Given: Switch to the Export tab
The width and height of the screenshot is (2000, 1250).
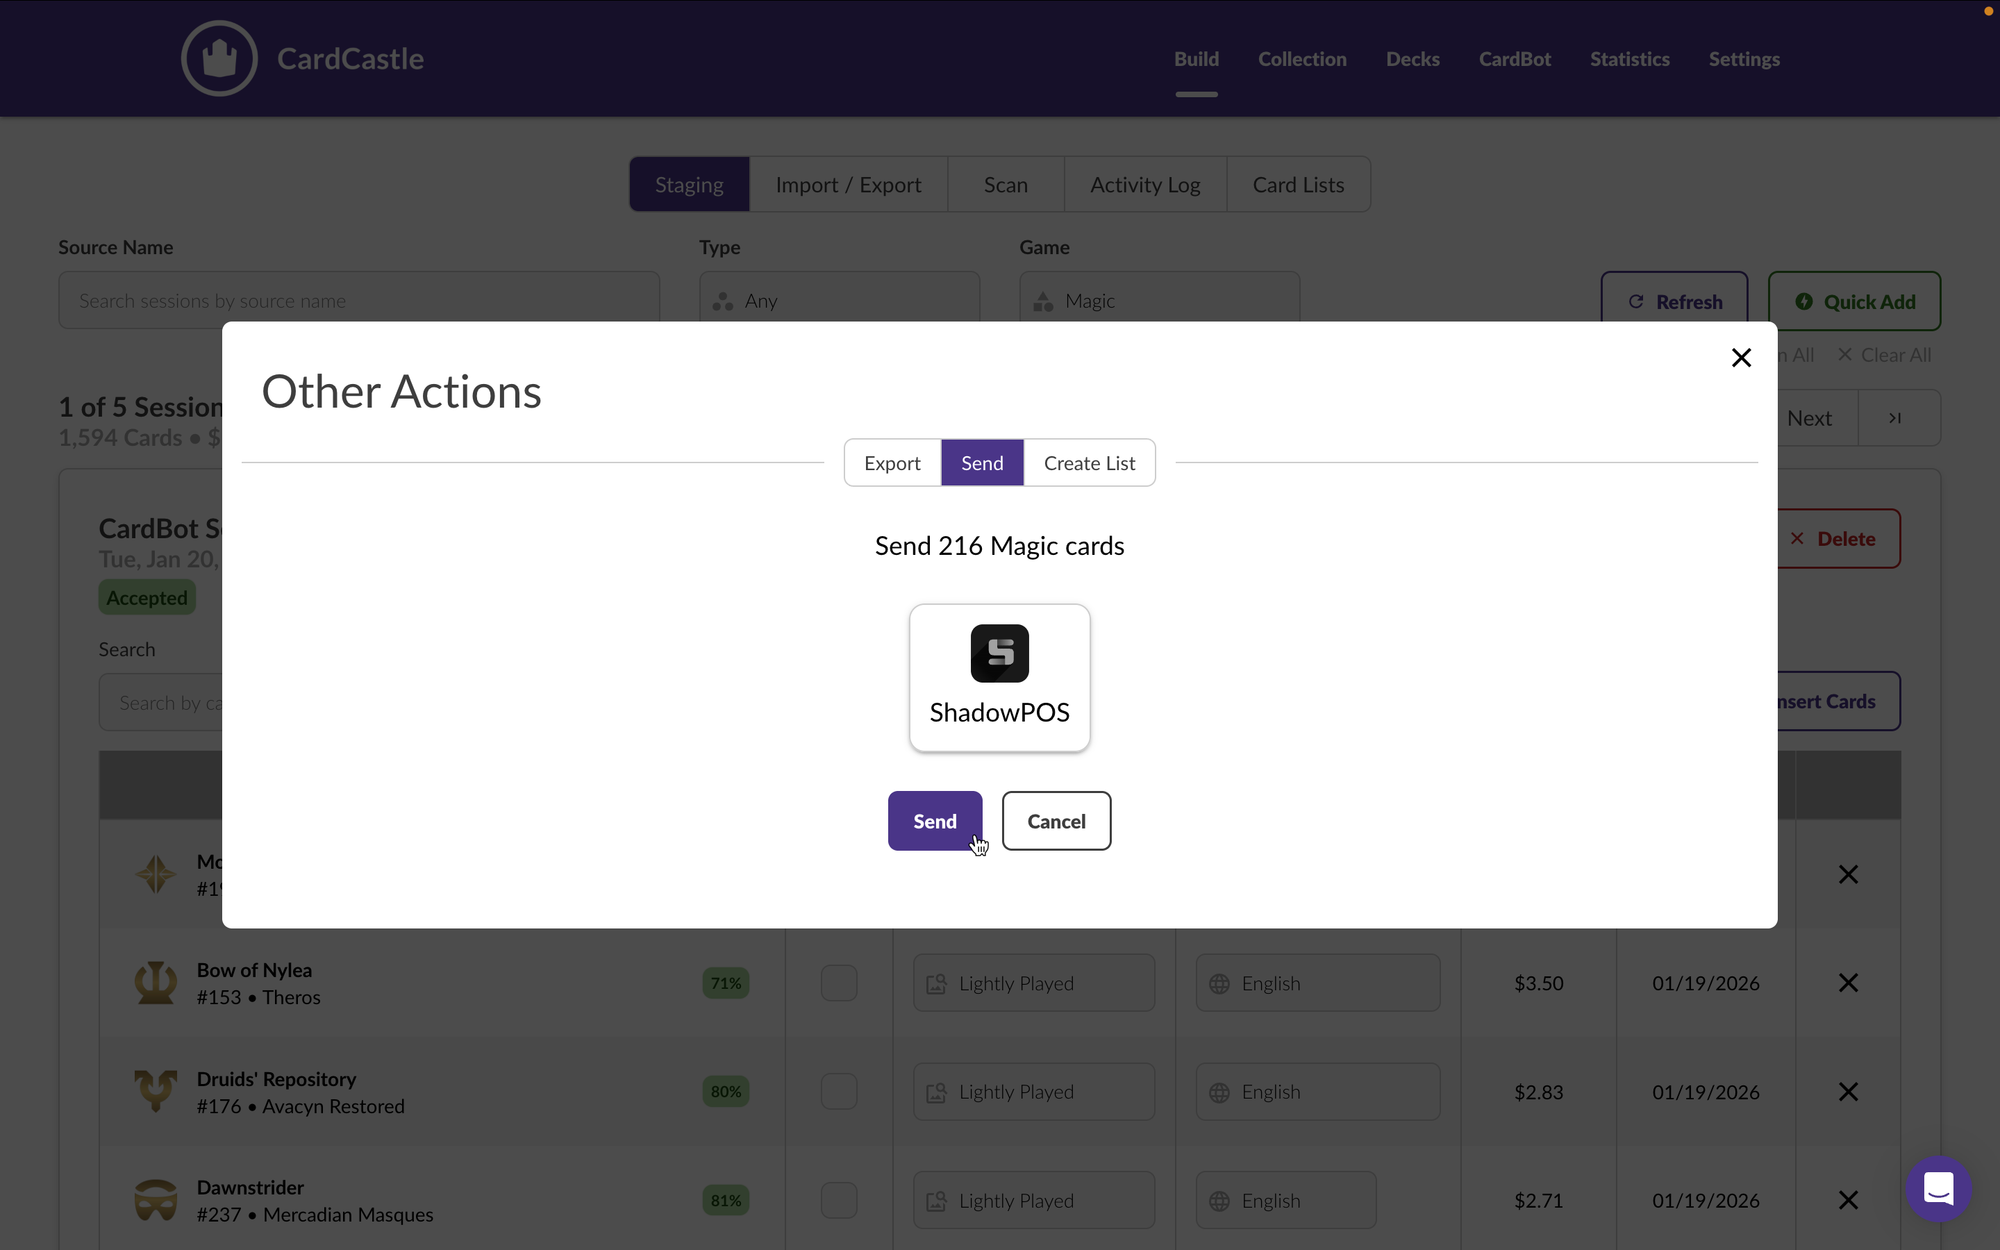Looking at the screenshot, I should [892, 463].
